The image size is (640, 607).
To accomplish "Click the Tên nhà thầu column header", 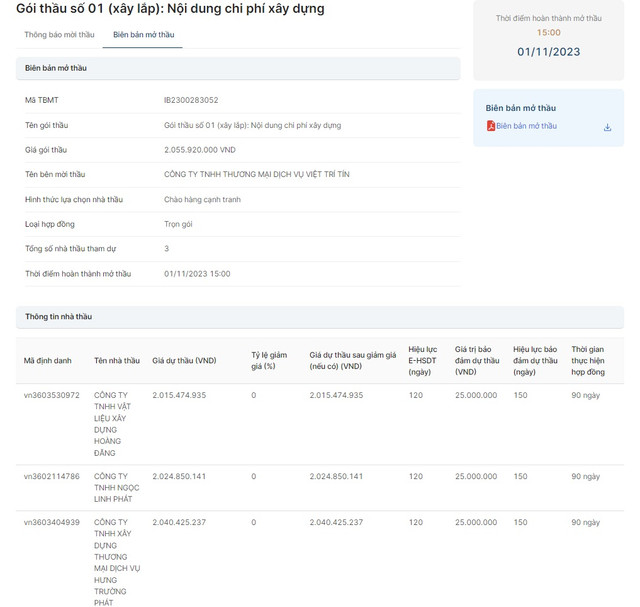I will (x=116, y=360).
